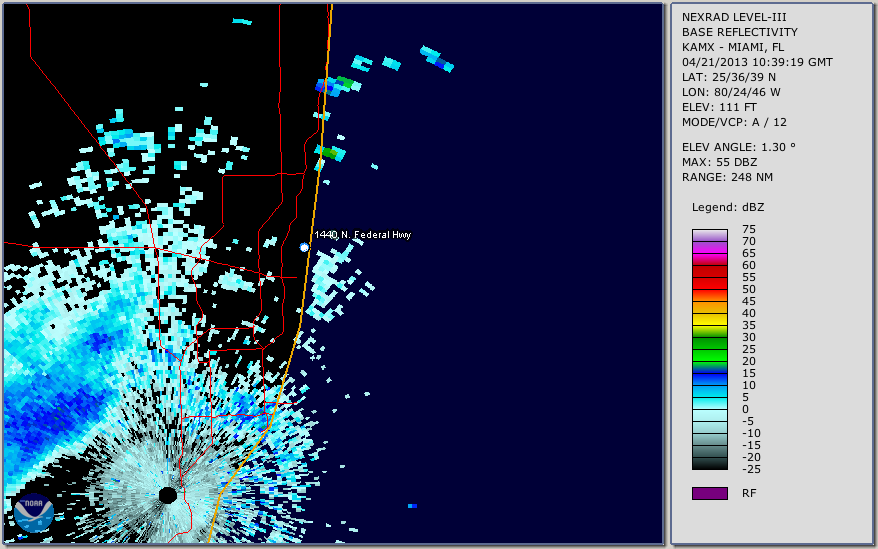Select the 'ELEV ANGLE: 1.30 °' text

click(738, 147)
